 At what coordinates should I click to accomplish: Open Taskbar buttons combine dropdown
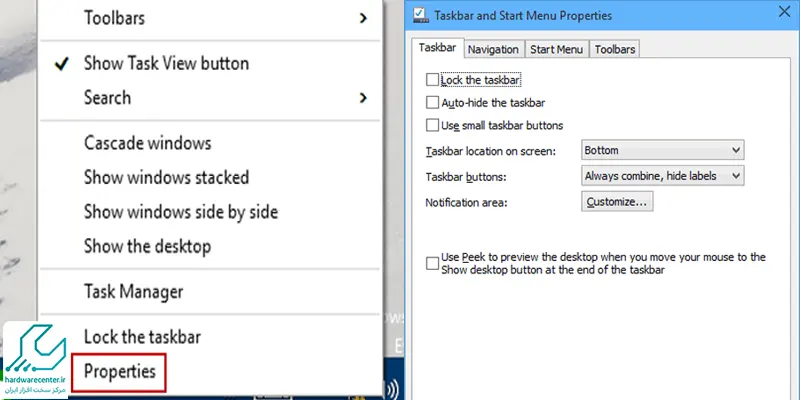[662, 176]
